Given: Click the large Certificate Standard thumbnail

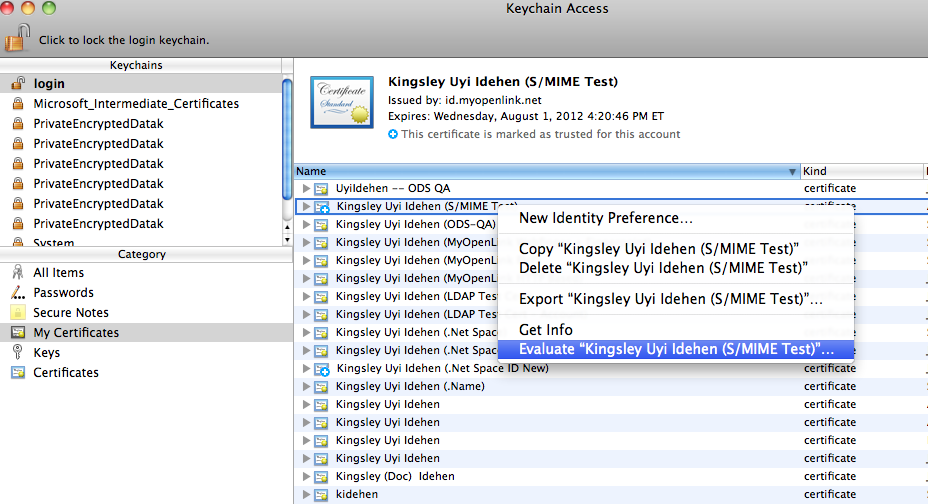Looking at the screenshot, I should pyautogui.click(x=342, y=102).
